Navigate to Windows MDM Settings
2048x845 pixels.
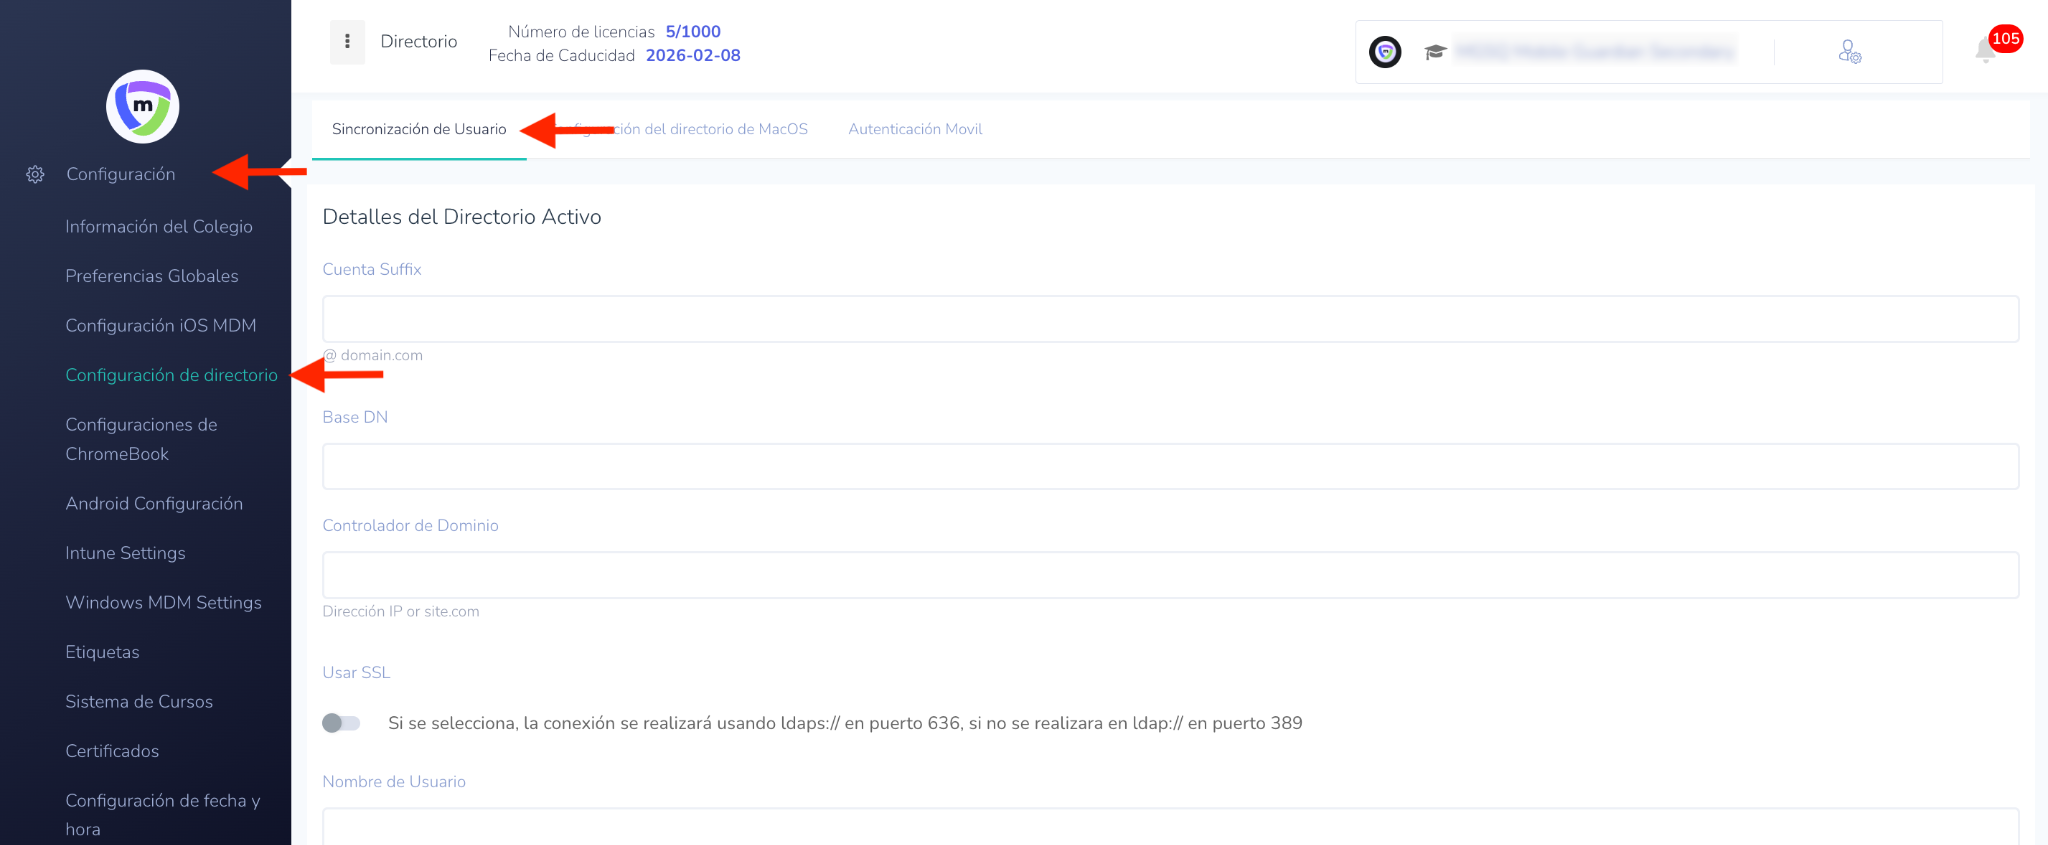click(163, 603)
